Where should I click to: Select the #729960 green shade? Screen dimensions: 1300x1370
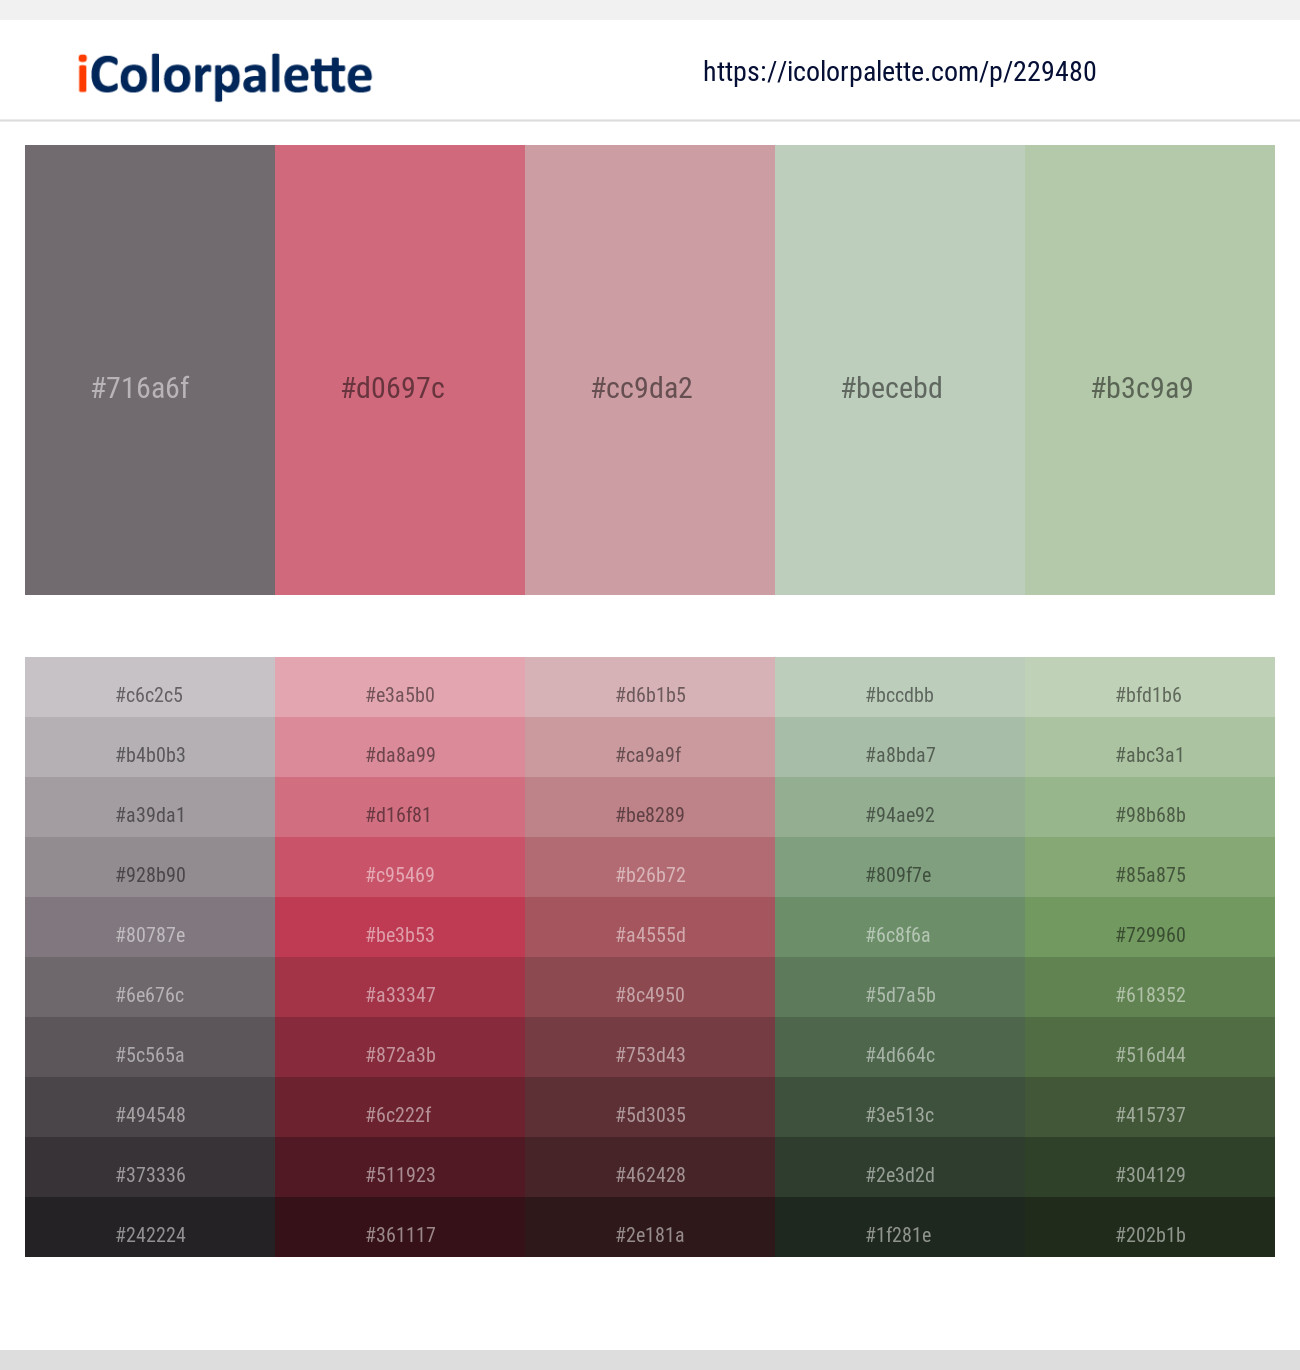pos(1150,927)
